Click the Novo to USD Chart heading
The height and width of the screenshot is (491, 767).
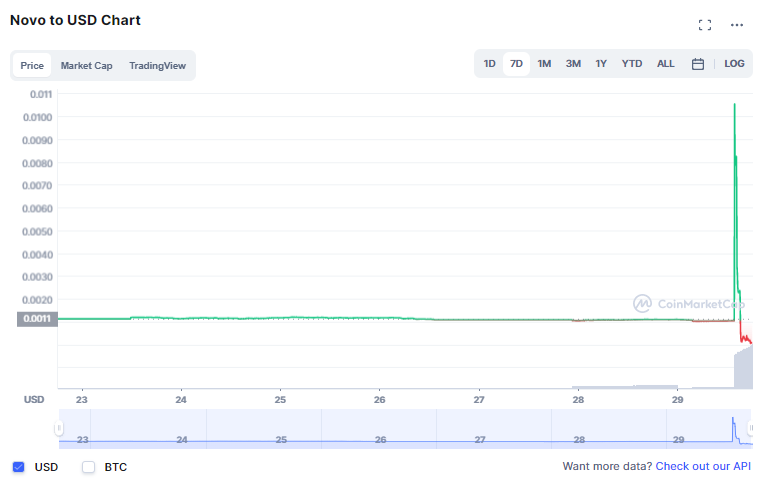tap(75, 20)
